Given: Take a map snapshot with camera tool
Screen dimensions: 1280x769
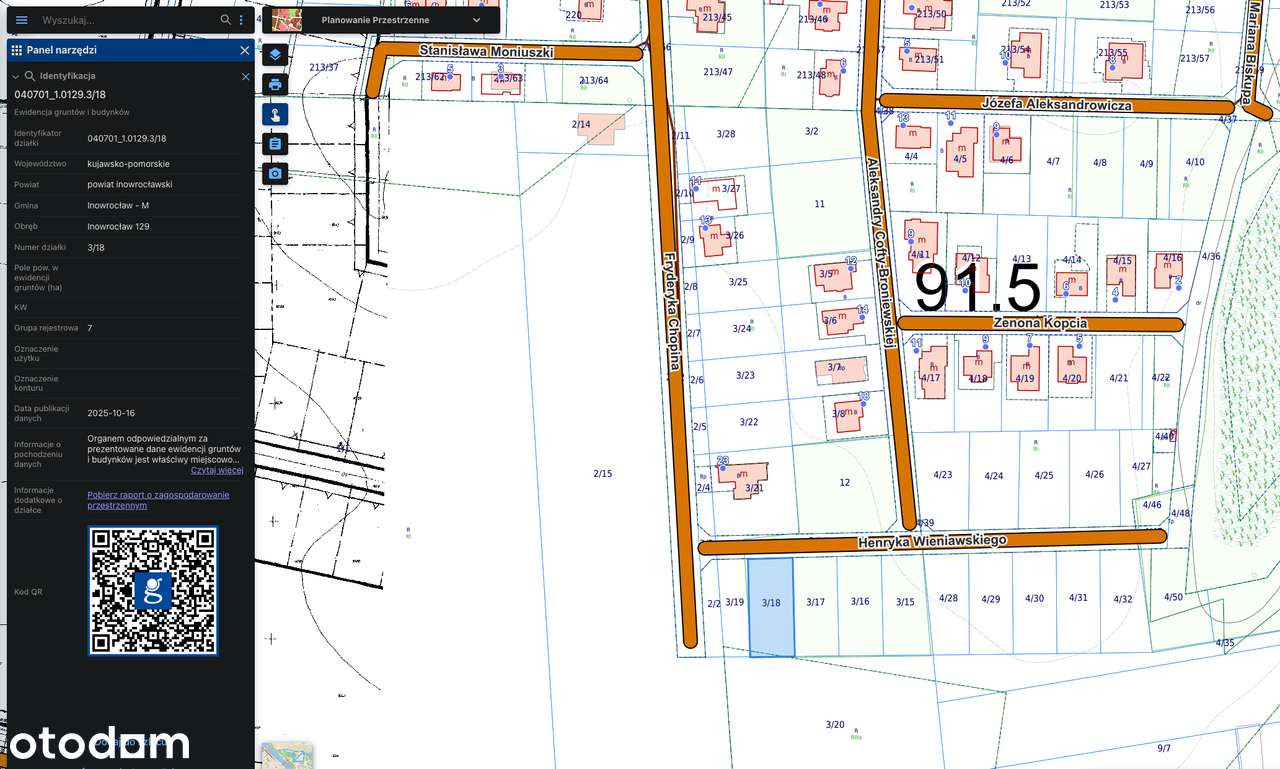Looking at the screenshot, I should click(x=275, y=174).
